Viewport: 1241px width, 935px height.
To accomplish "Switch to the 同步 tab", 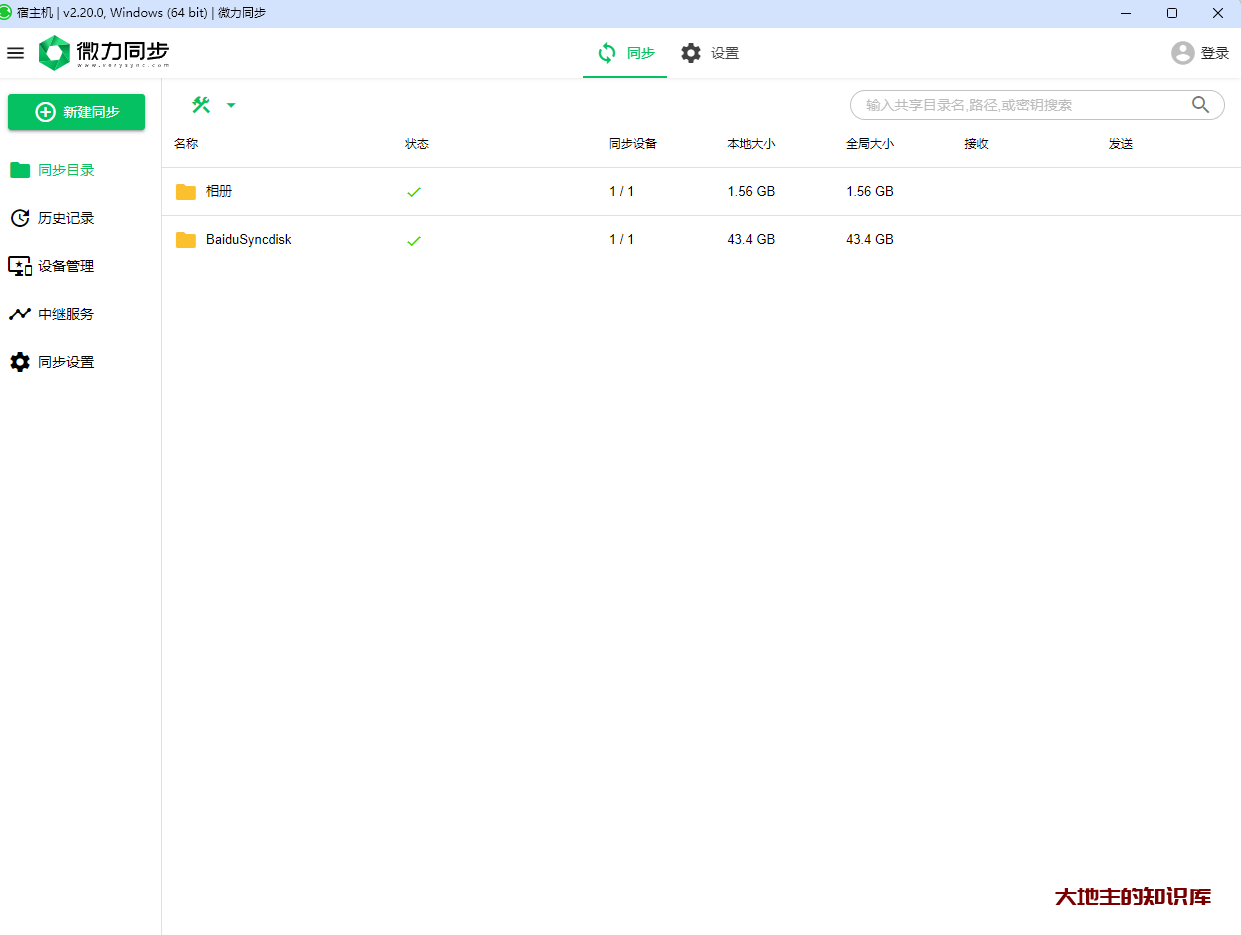I will point(625,53).
